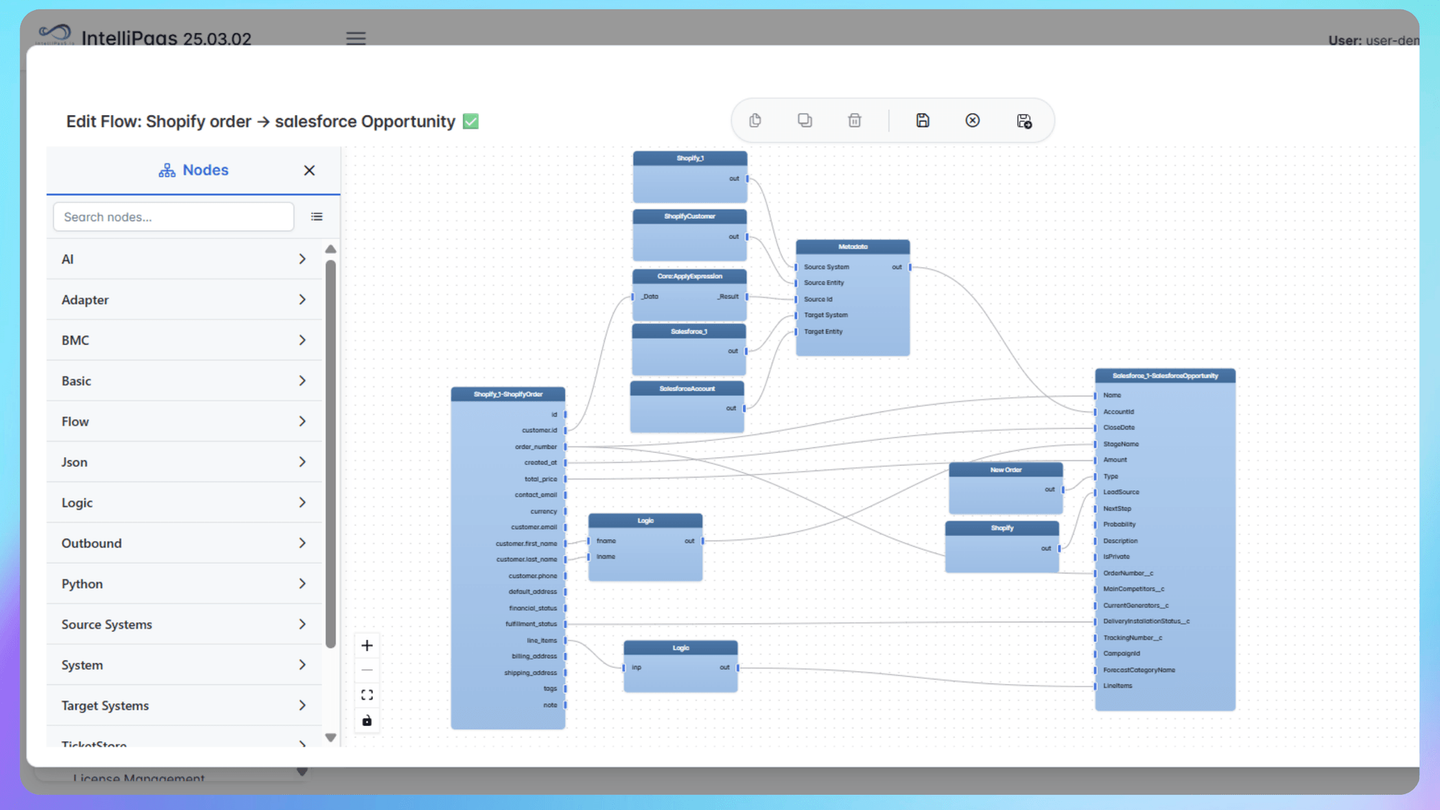
Task: Click the list view icon beside search
Action: pos(317,217)
